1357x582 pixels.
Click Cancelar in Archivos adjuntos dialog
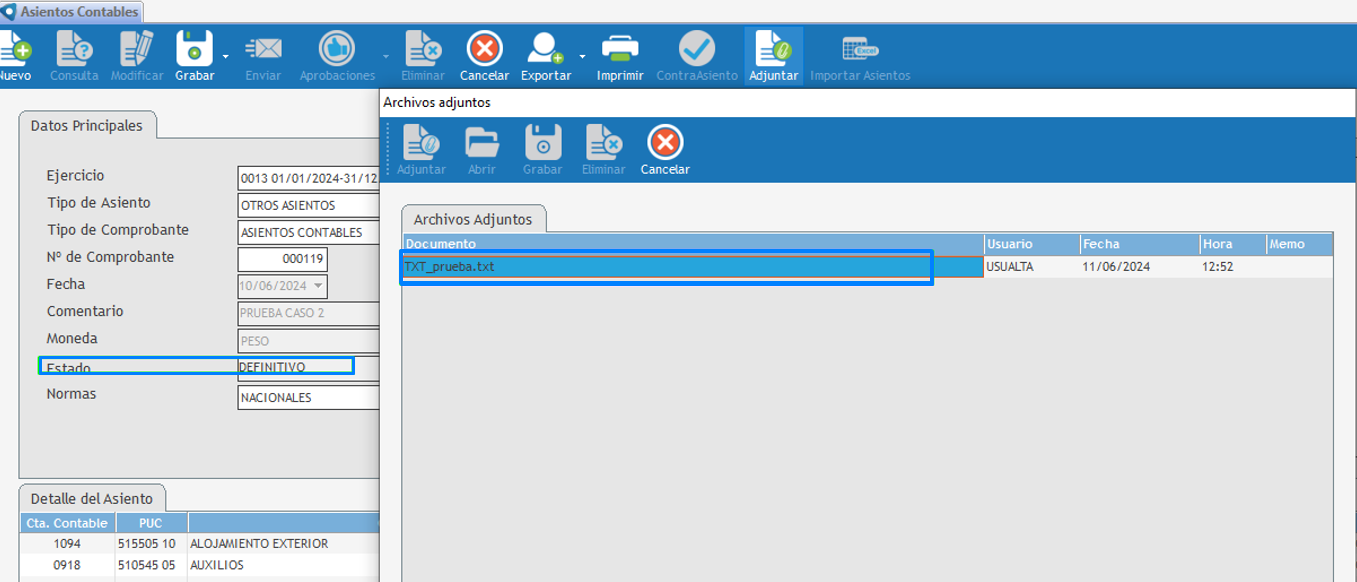coord(665,144)
